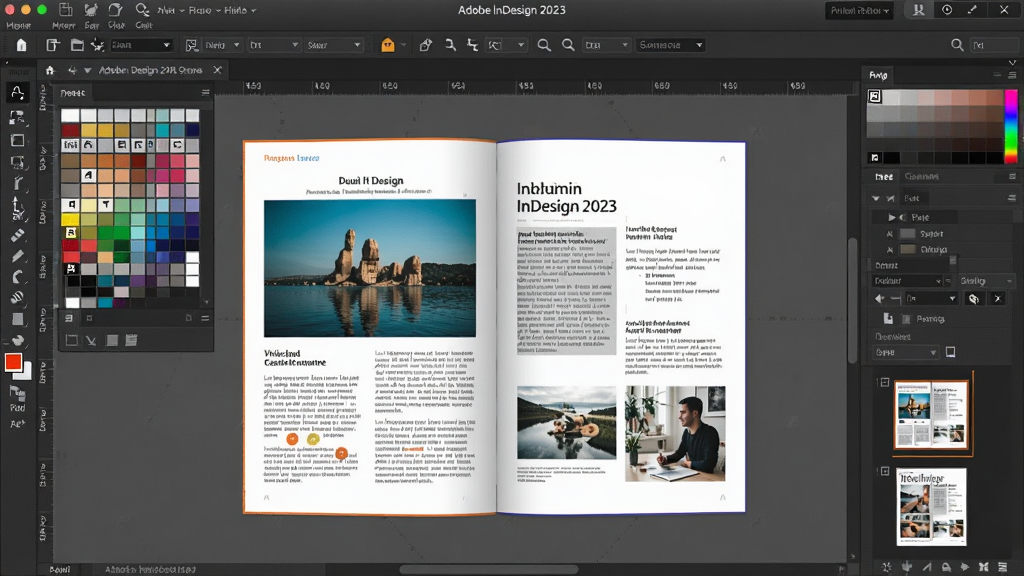Toggle the marker beside second pages thumbnail
Viewport: 1024px width, 576px height.
[885, 471]
